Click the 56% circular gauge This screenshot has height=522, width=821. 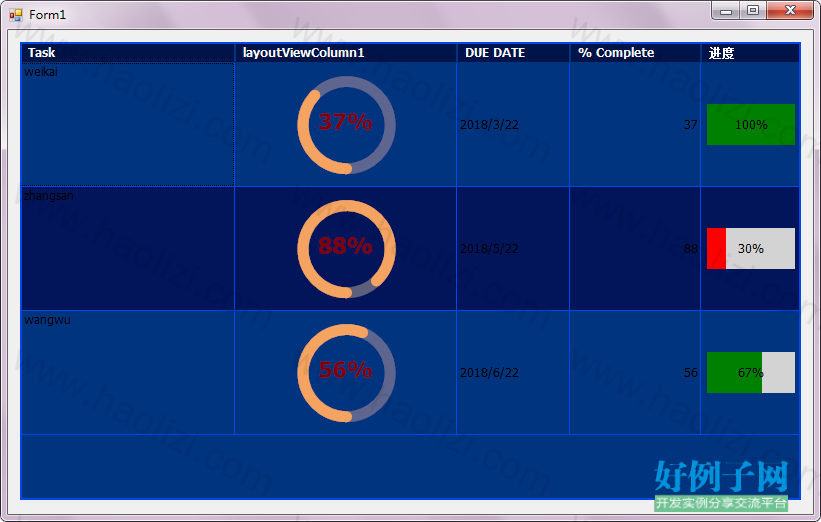tap(346, 373)
